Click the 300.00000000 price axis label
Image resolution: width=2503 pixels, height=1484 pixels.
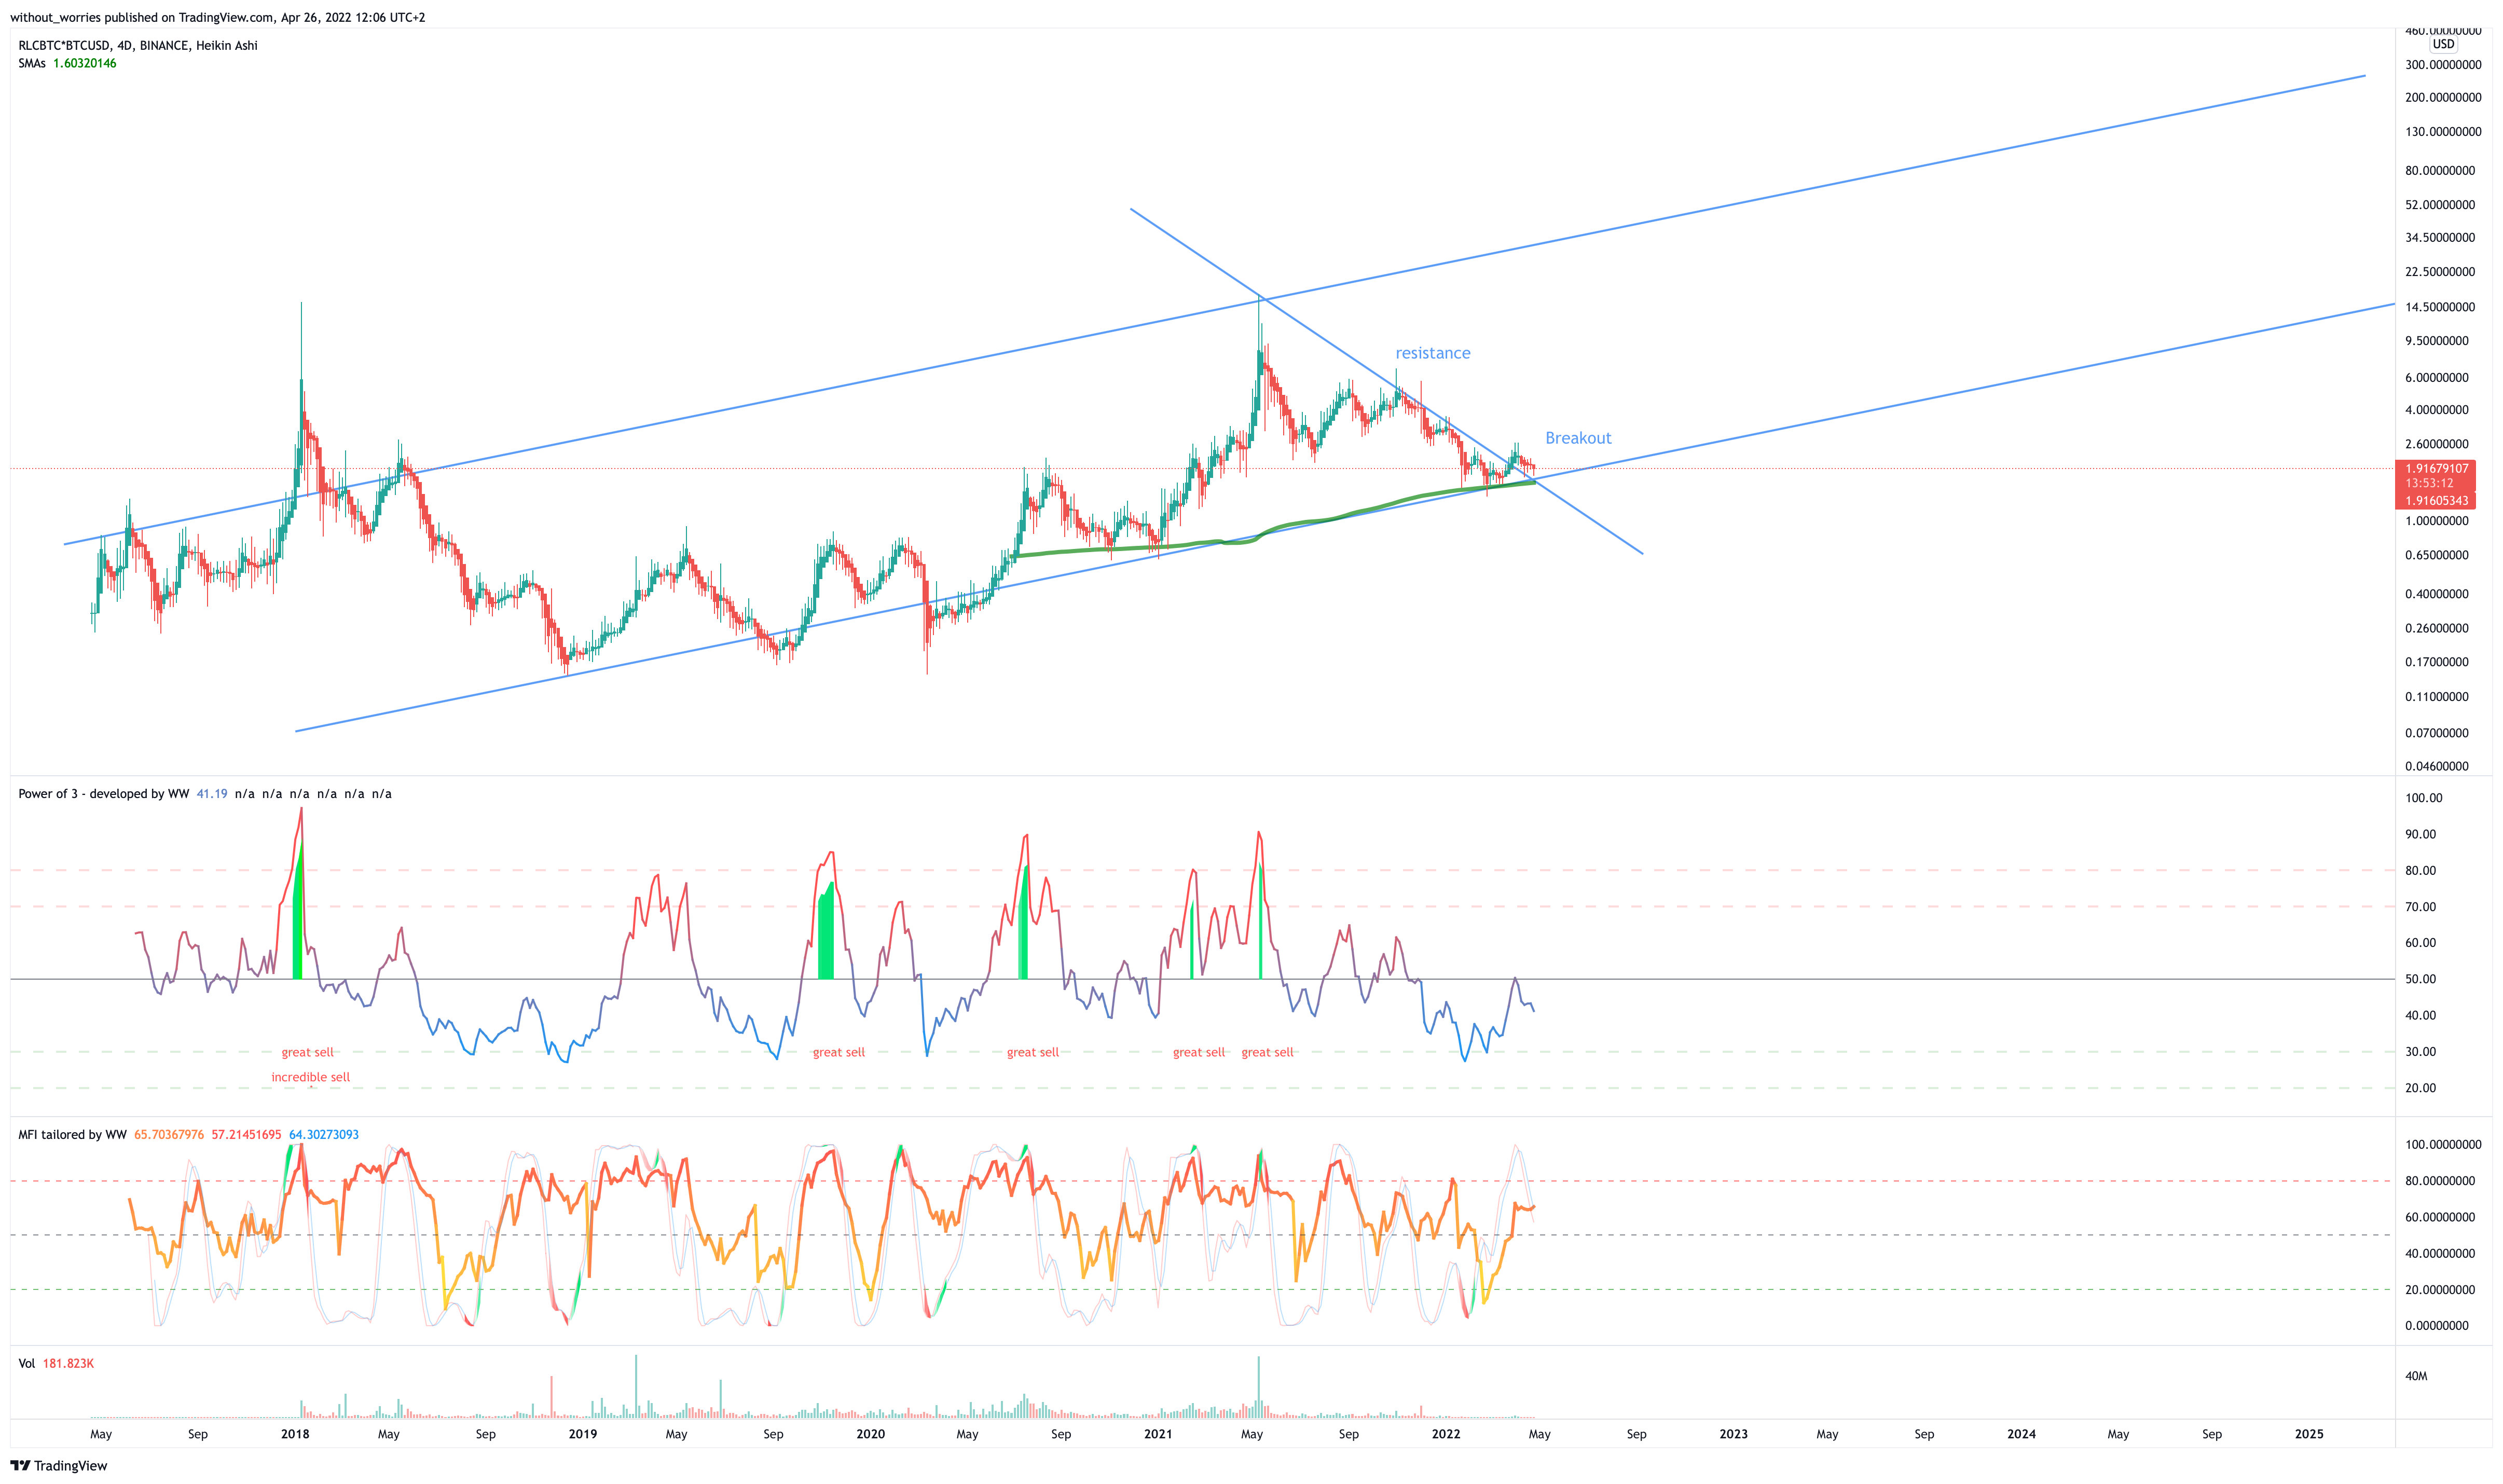pyautogui.click(x=2443, y=65)
